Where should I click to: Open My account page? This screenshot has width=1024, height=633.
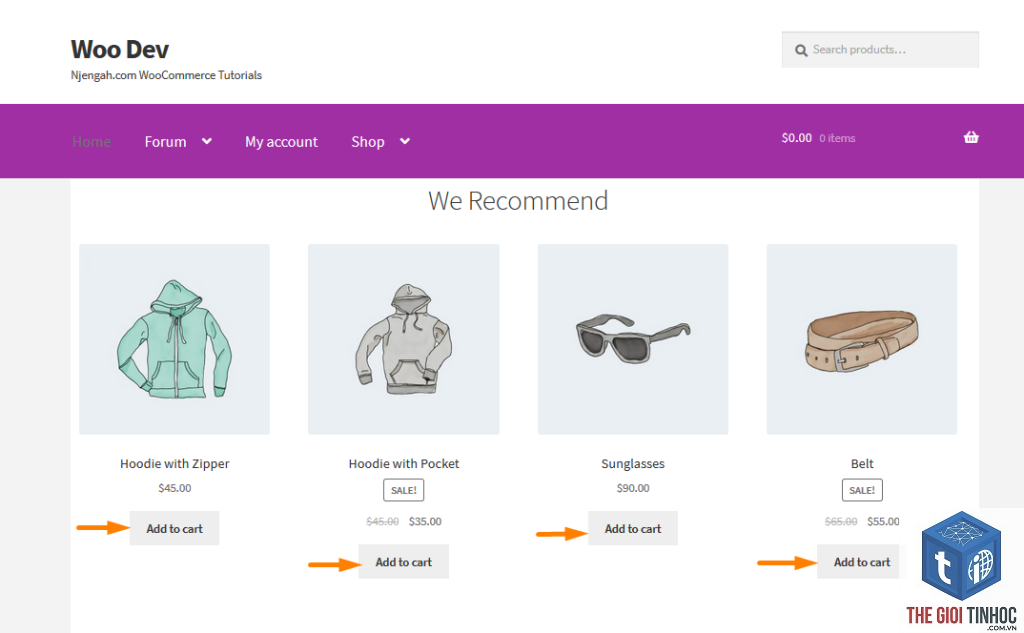(x=281, y=142)
